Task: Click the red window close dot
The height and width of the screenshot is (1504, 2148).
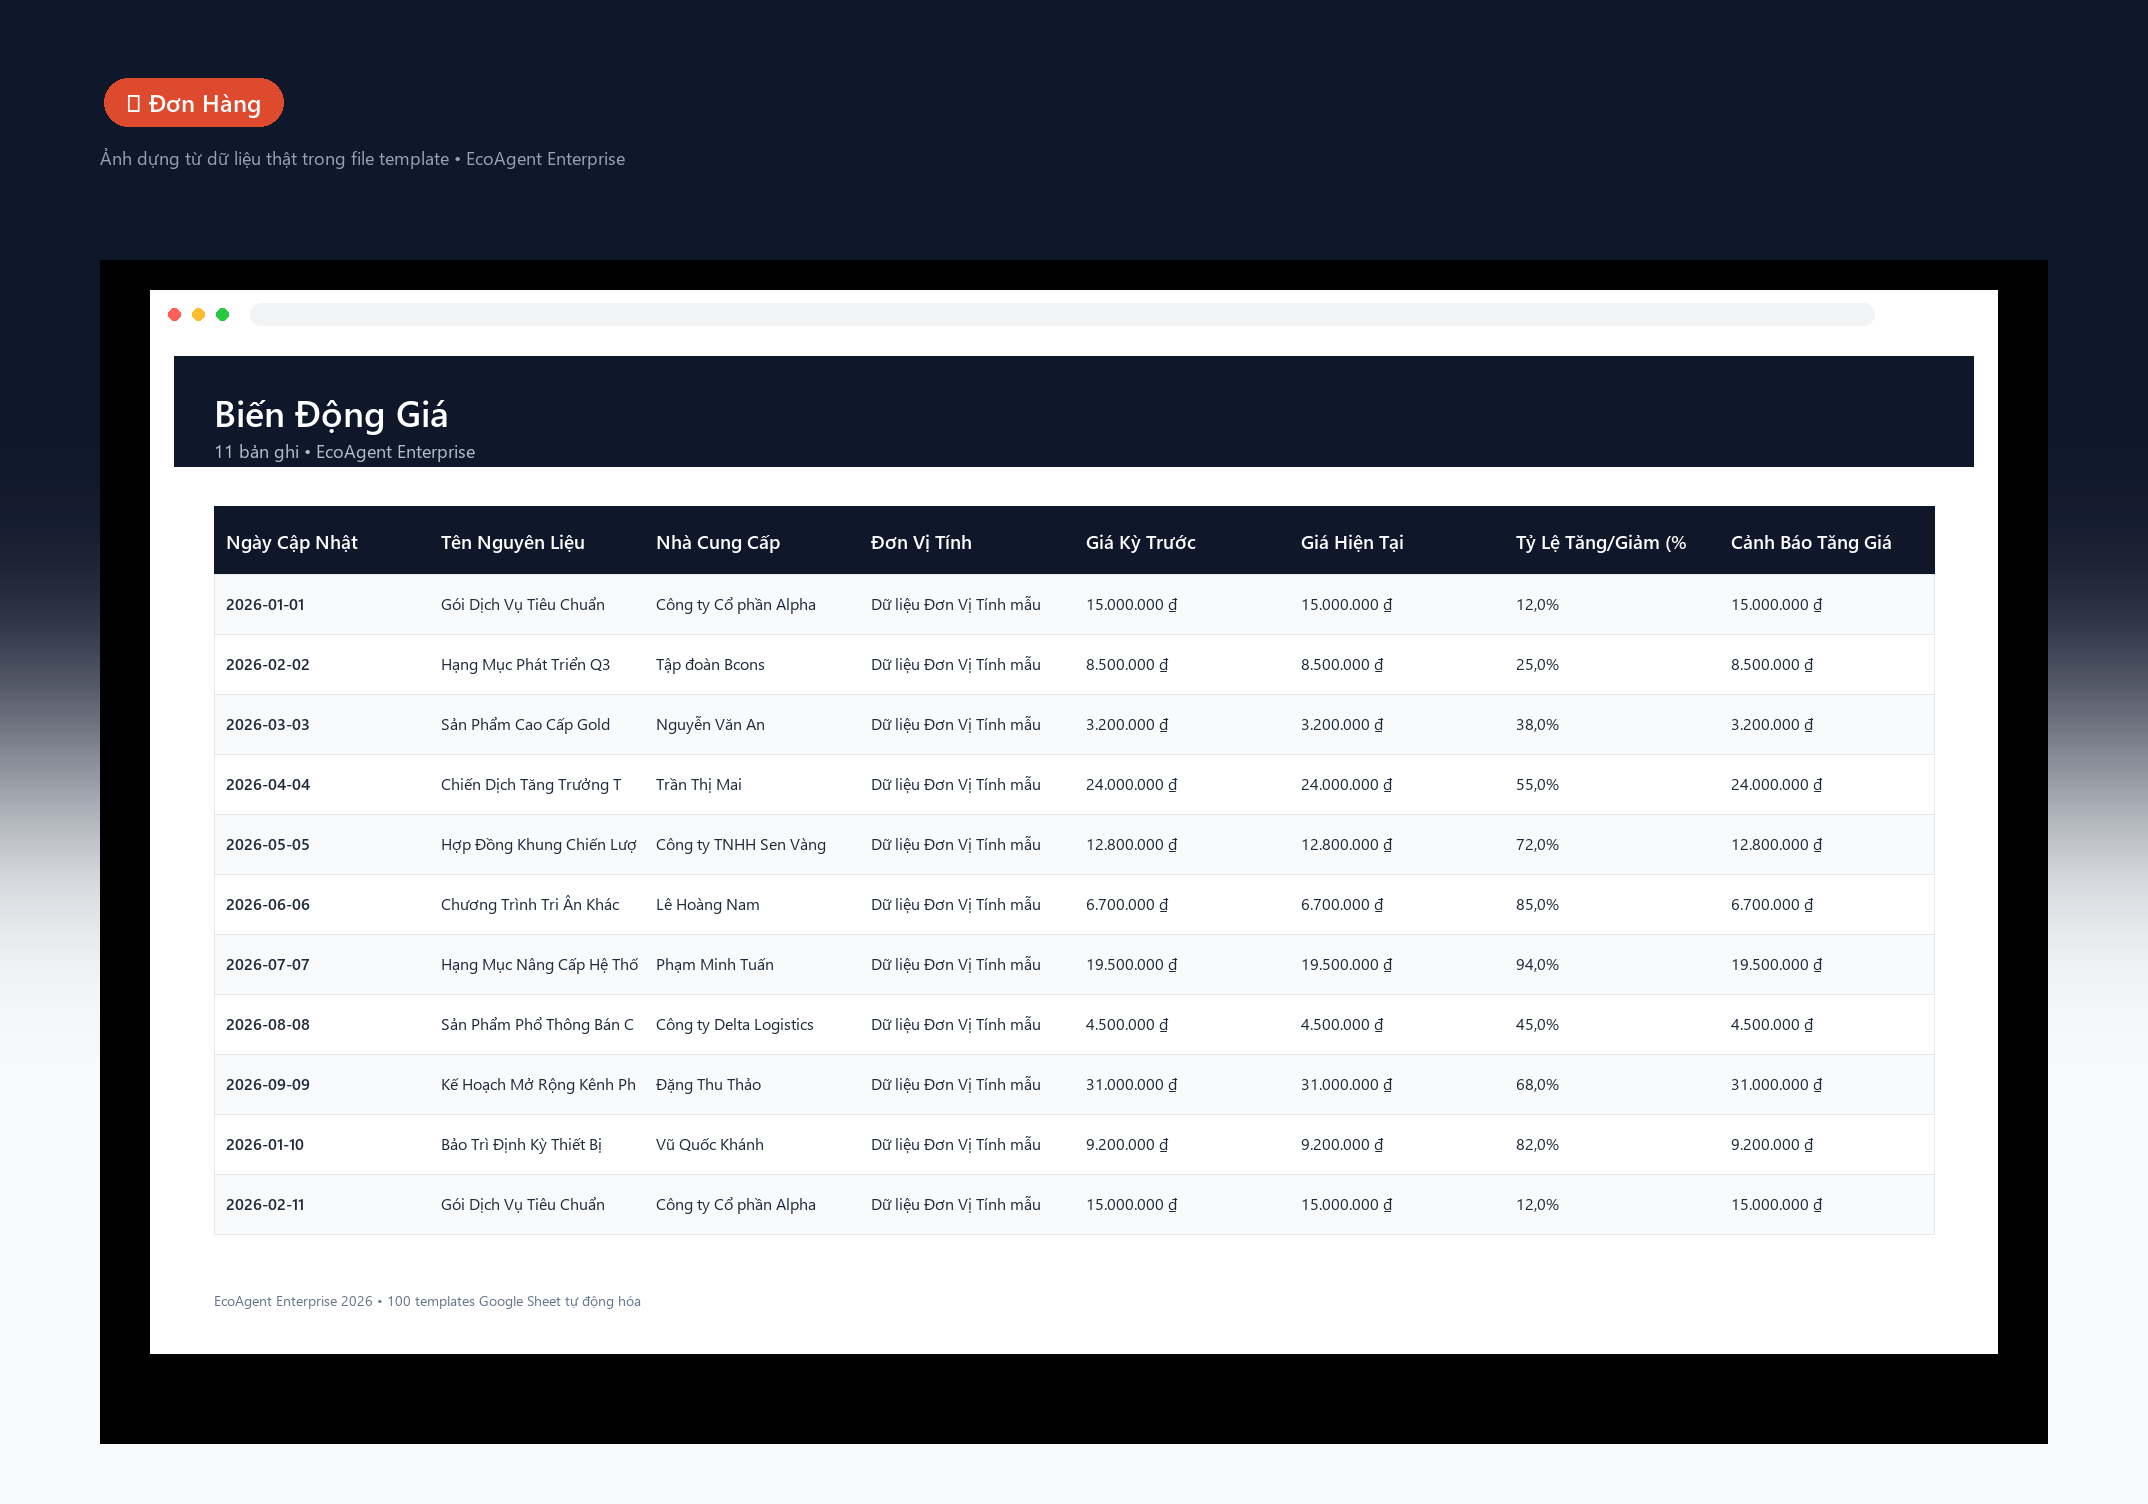Action: coord(175,315)
